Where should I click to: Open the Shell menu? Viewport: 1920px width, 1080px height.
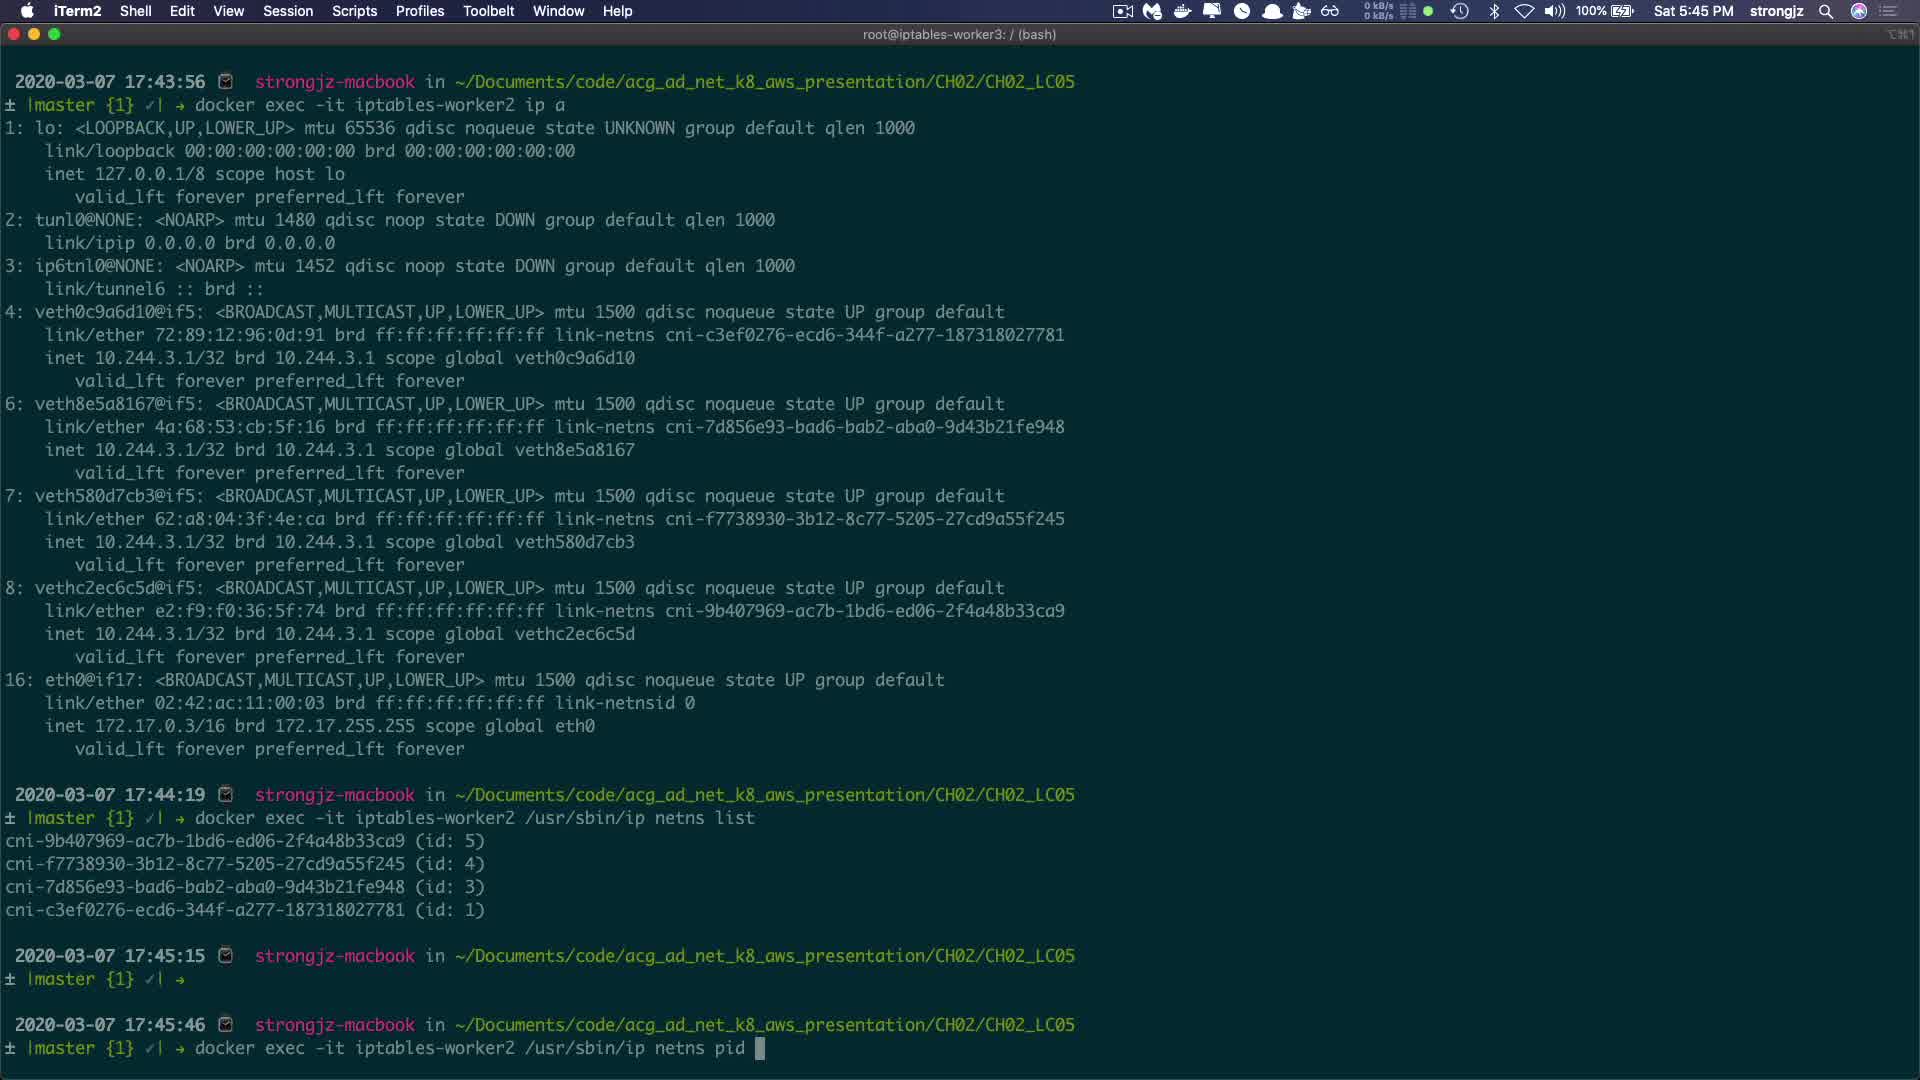(x=135, y=11)
